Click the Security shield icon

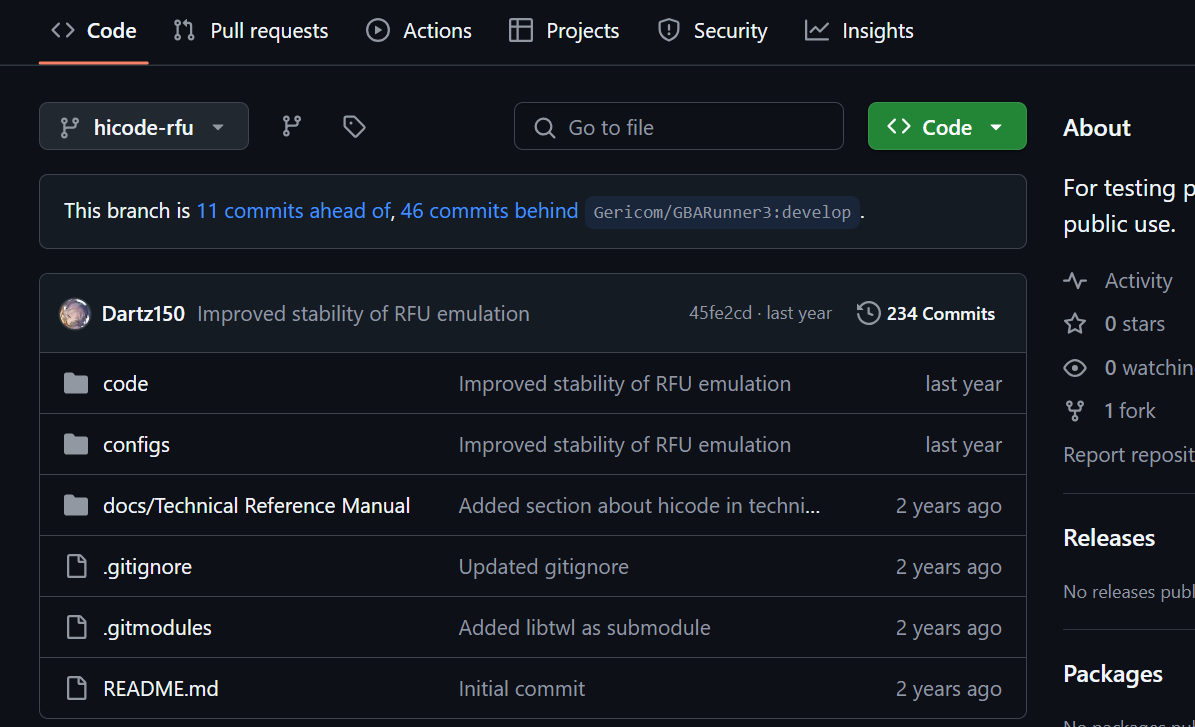pyautogui.click(x=668, y=30)
